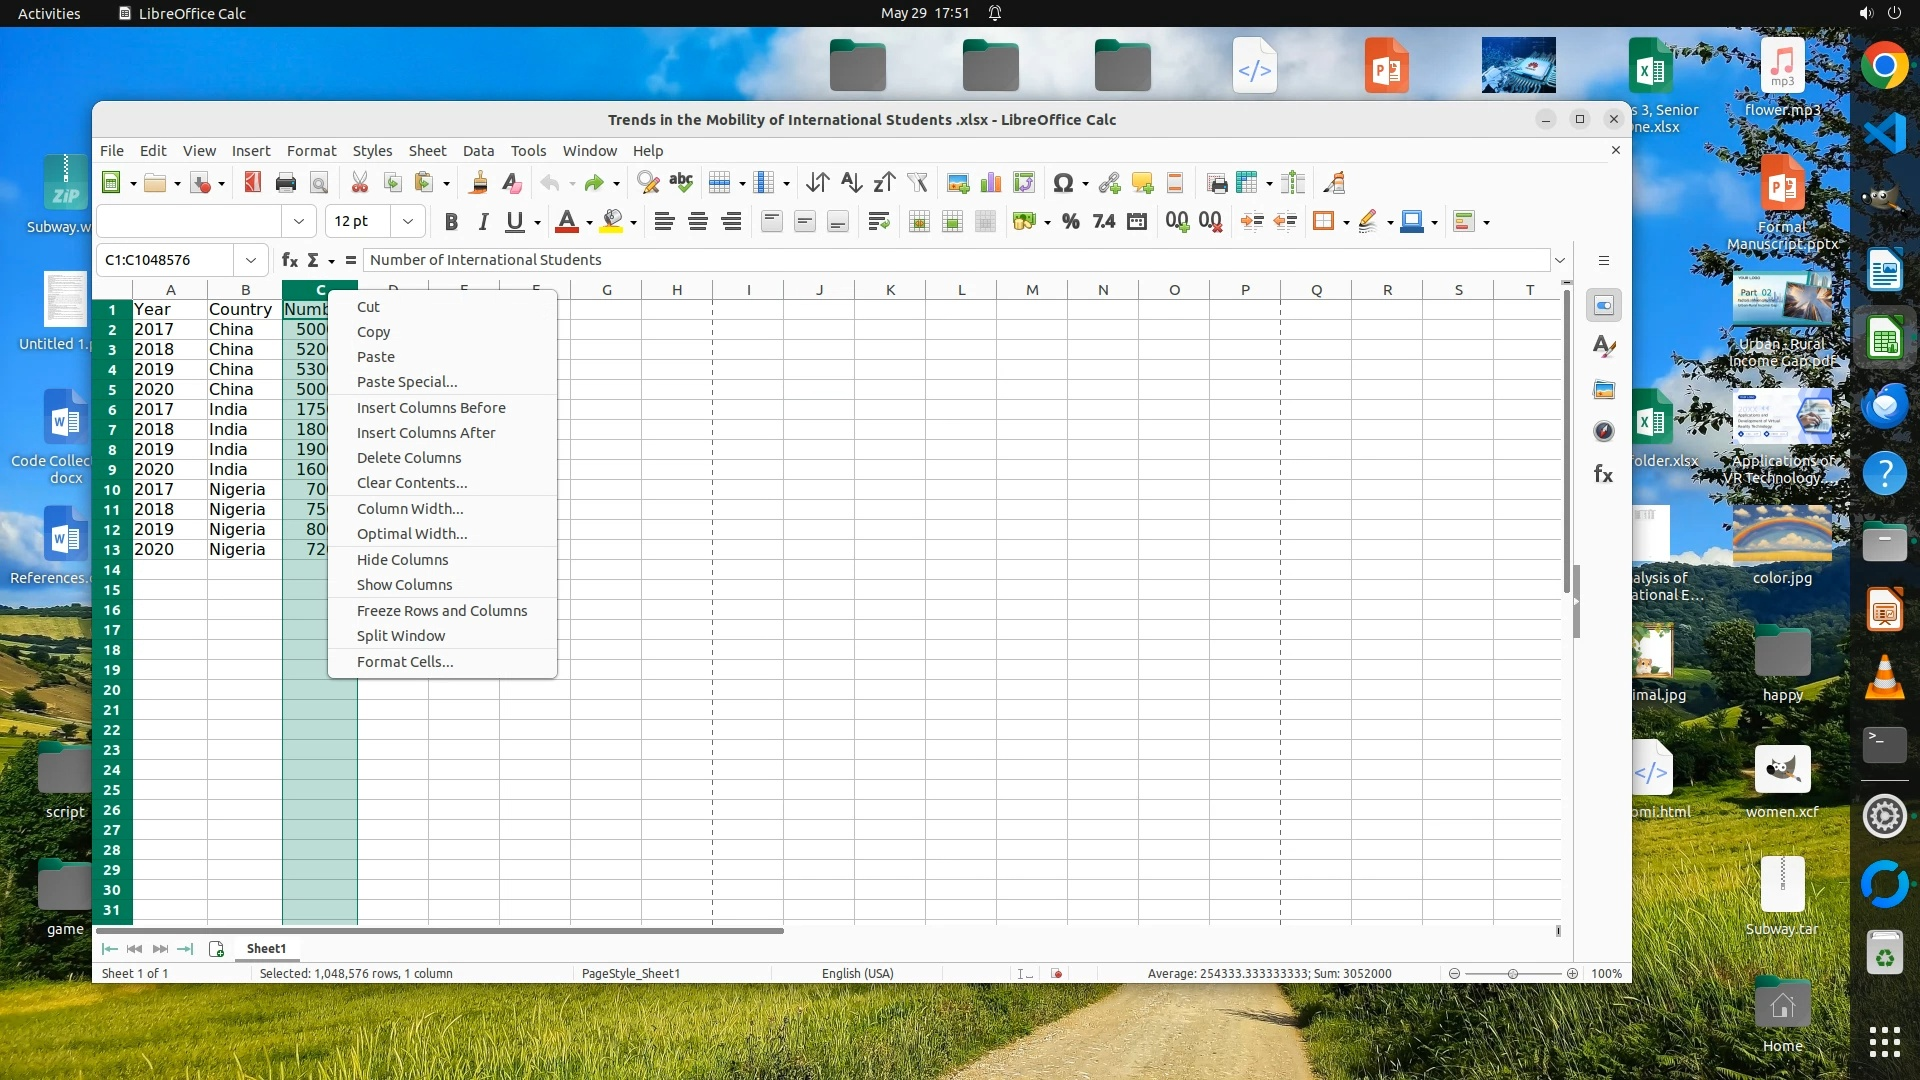
Task: Click the AutoFilter funnel icon
Action: (917, 183)
